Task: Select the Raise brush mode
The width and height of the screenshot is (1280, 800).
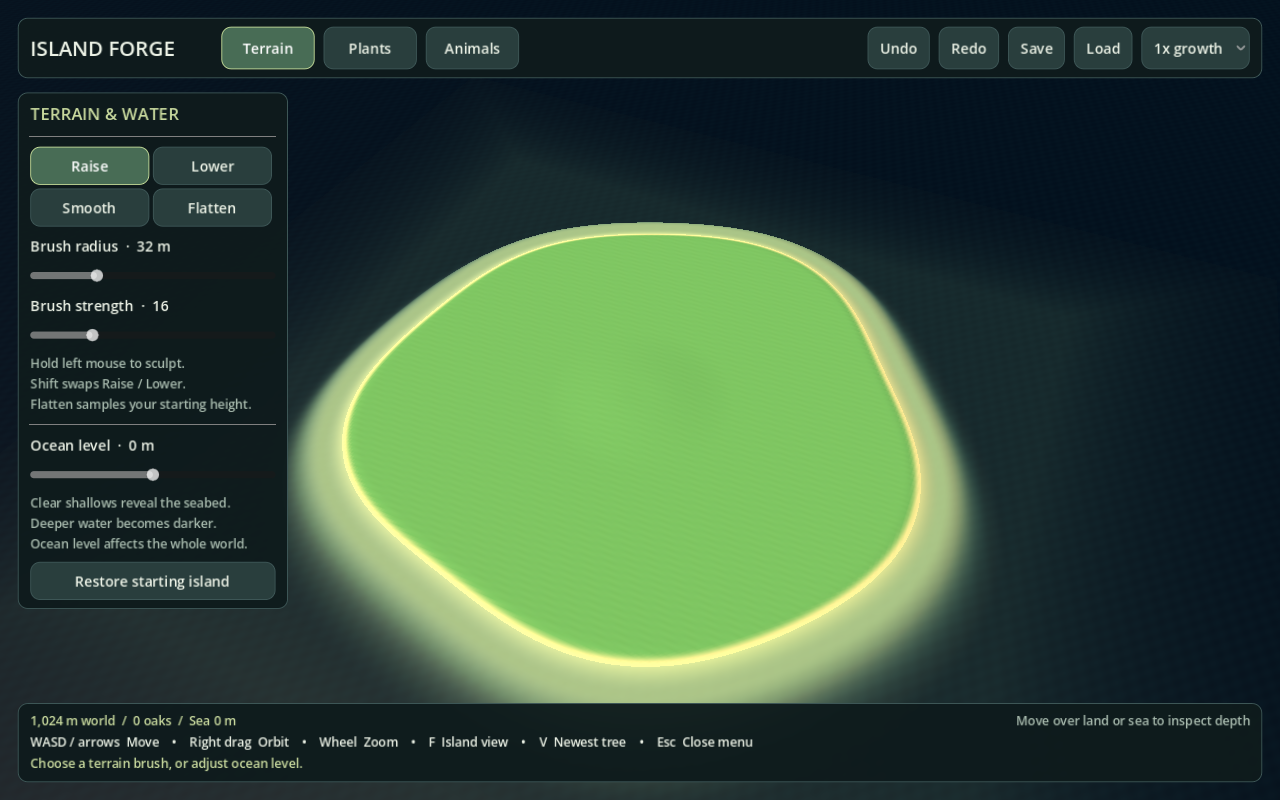Action: click(x=90, y=166)
